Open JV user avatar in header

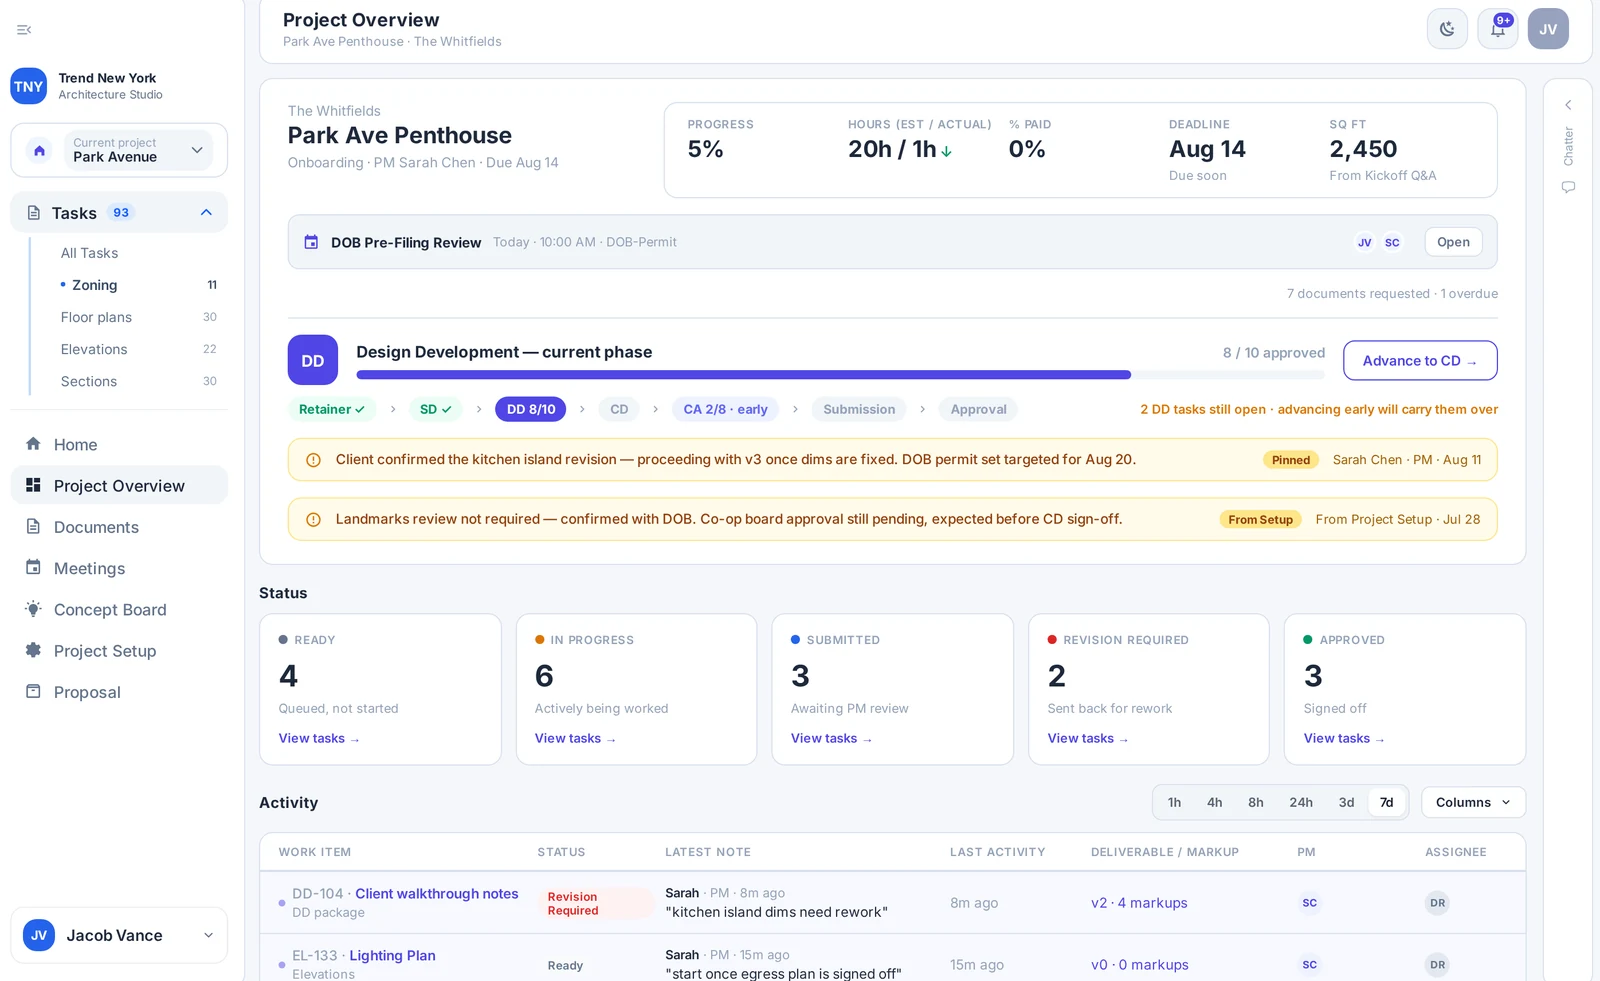coord(1548,29)
